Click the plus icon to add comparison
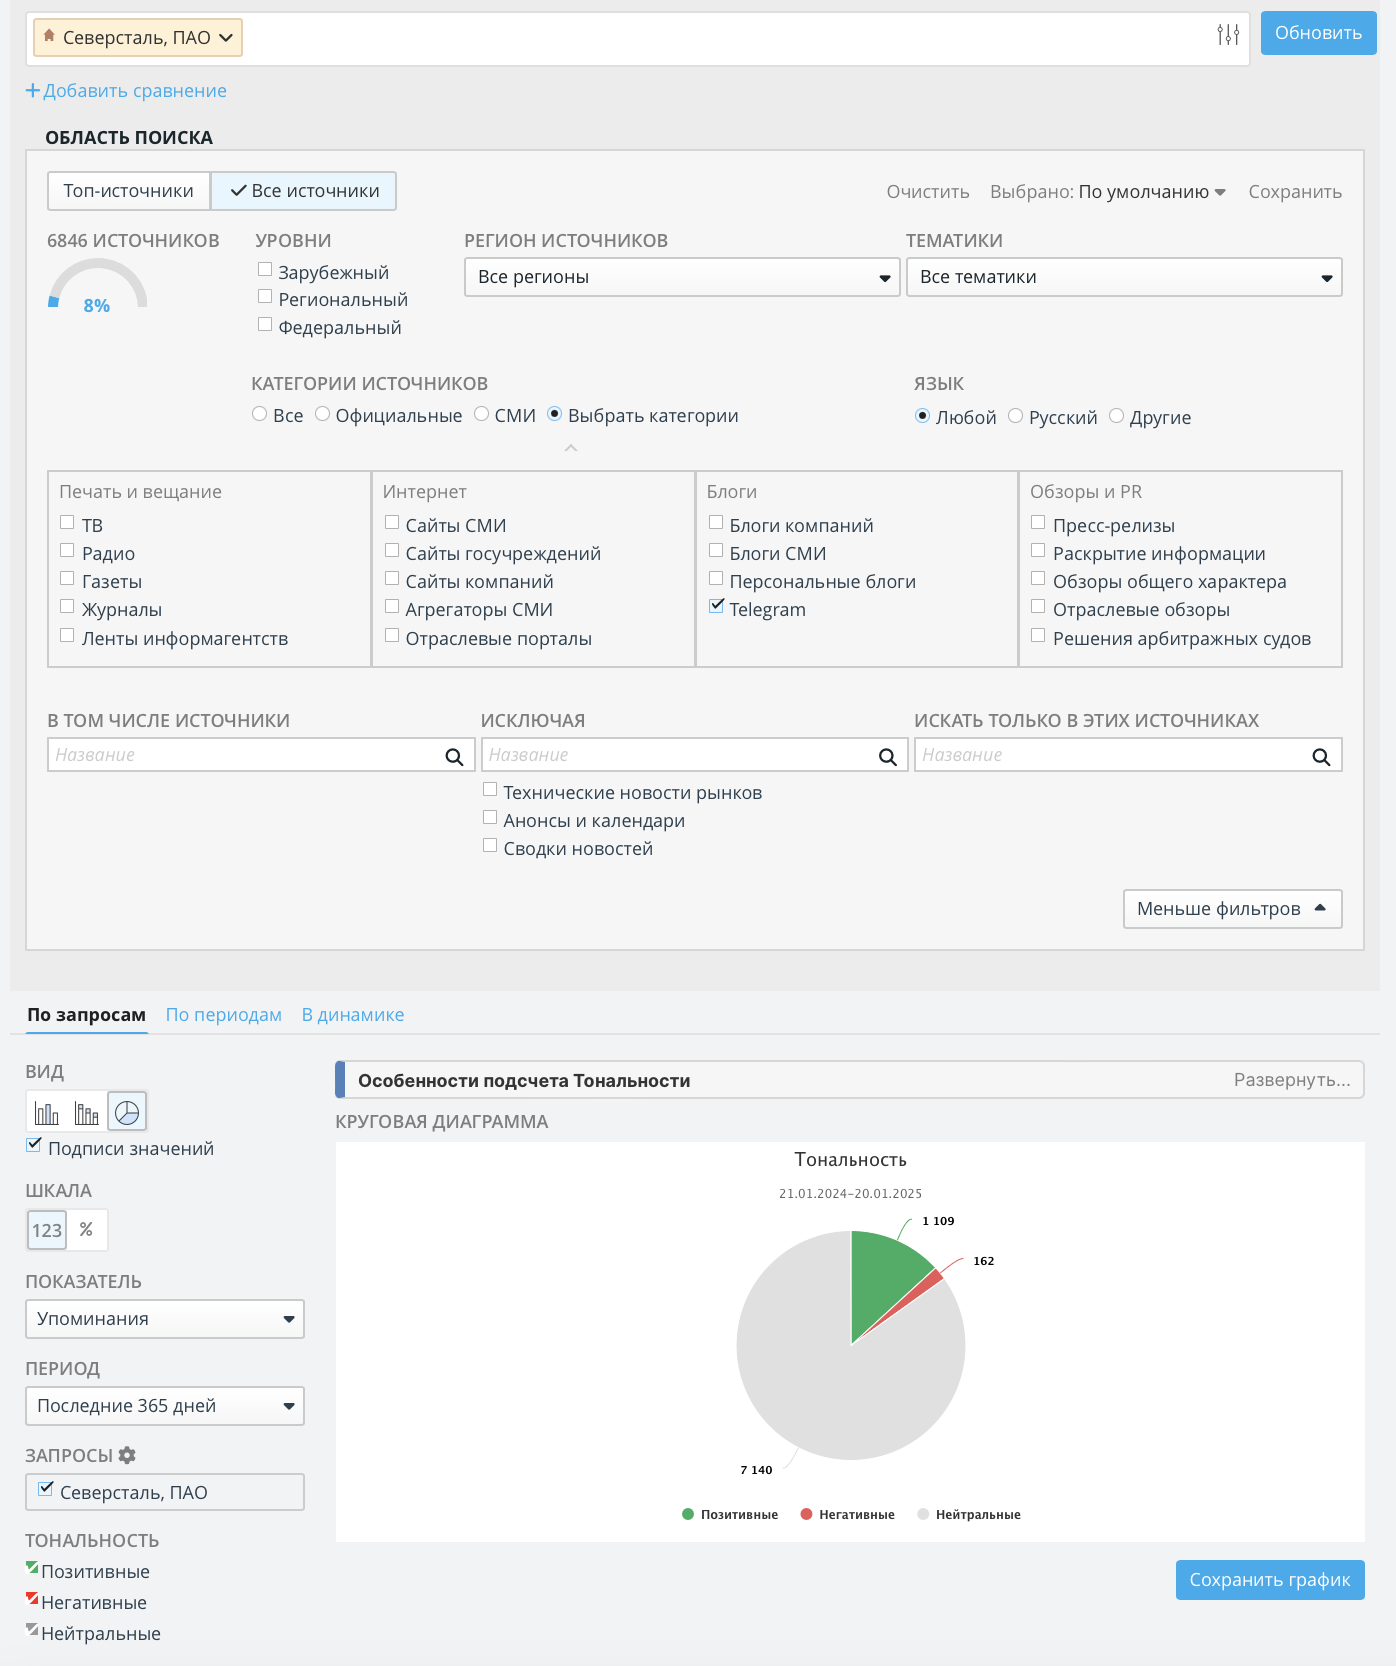Screen dimensions: 1396x1666 coord(33,91)
